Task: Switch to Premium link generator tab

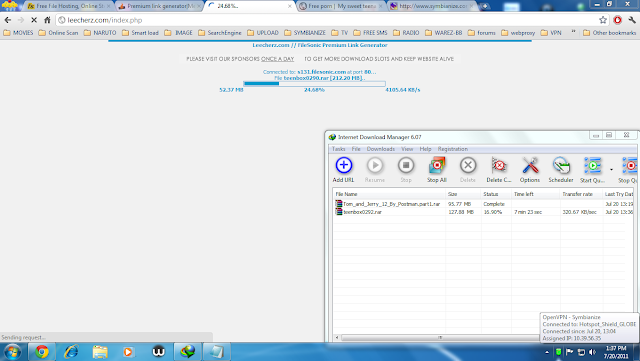Action: tap(159, 6)
